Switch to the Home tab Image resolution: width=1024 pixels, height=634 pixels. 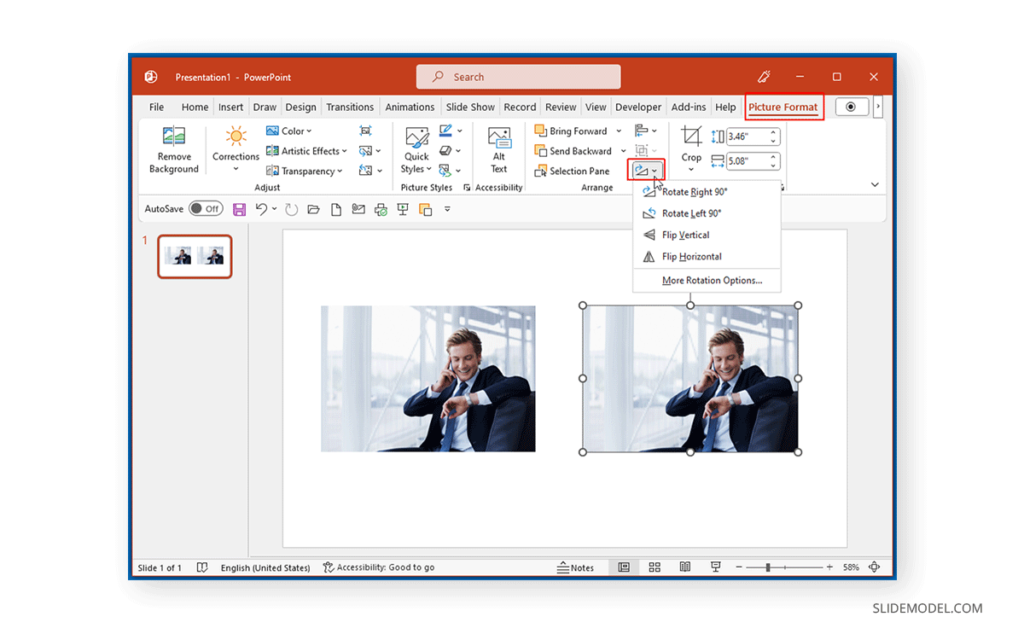pos(195,107)
